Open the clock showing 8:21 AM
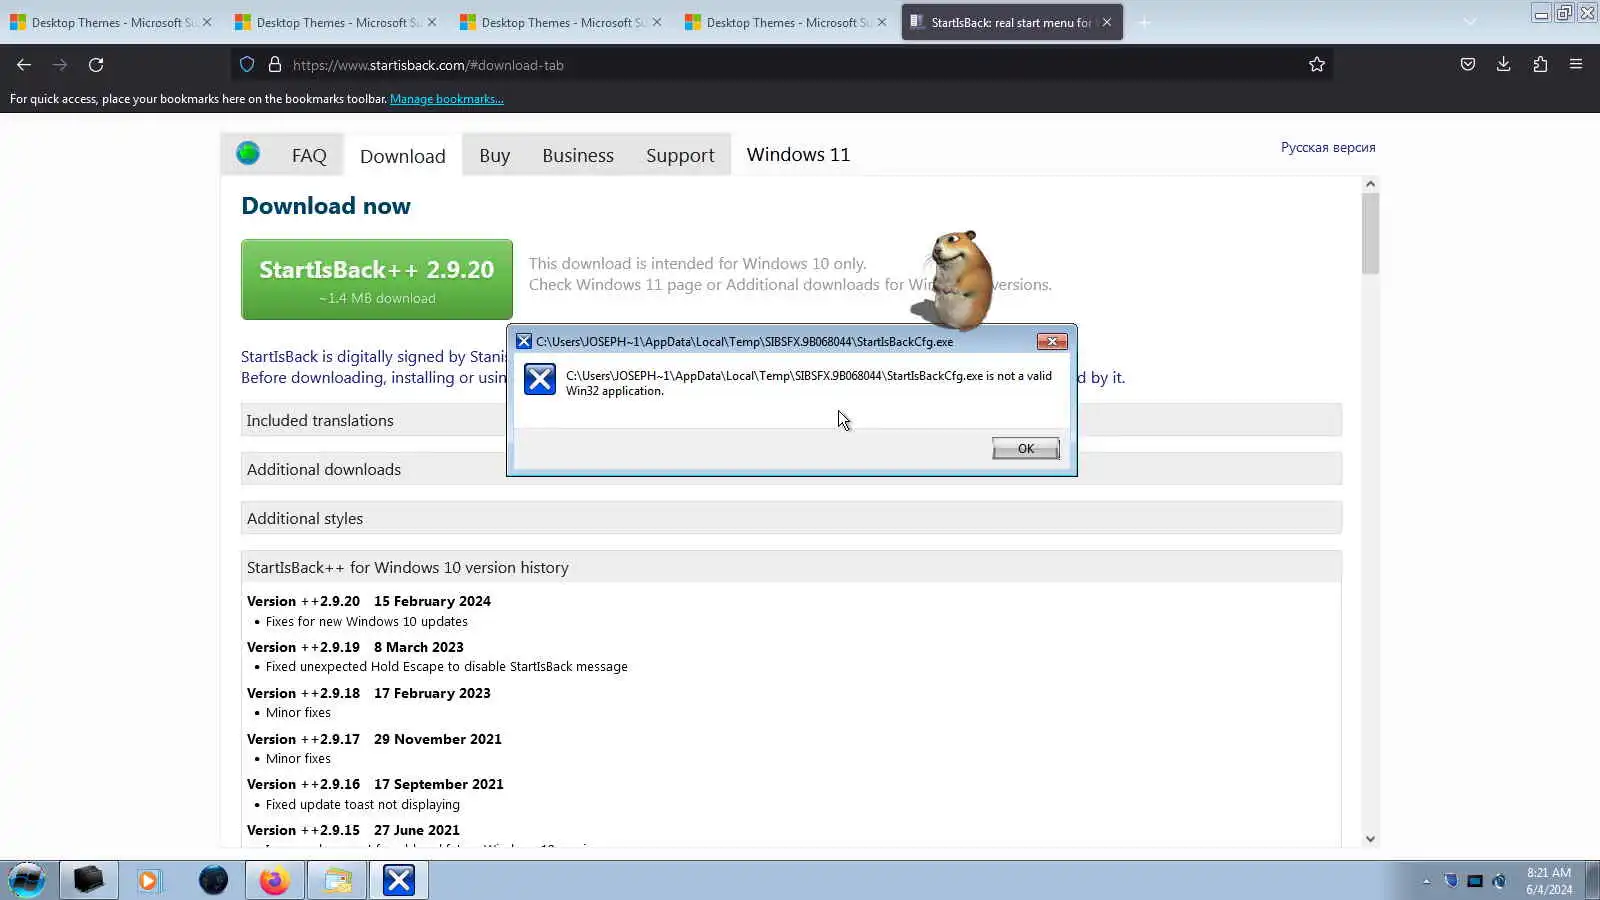1600x900 pixels. [x=1548, y=881]
